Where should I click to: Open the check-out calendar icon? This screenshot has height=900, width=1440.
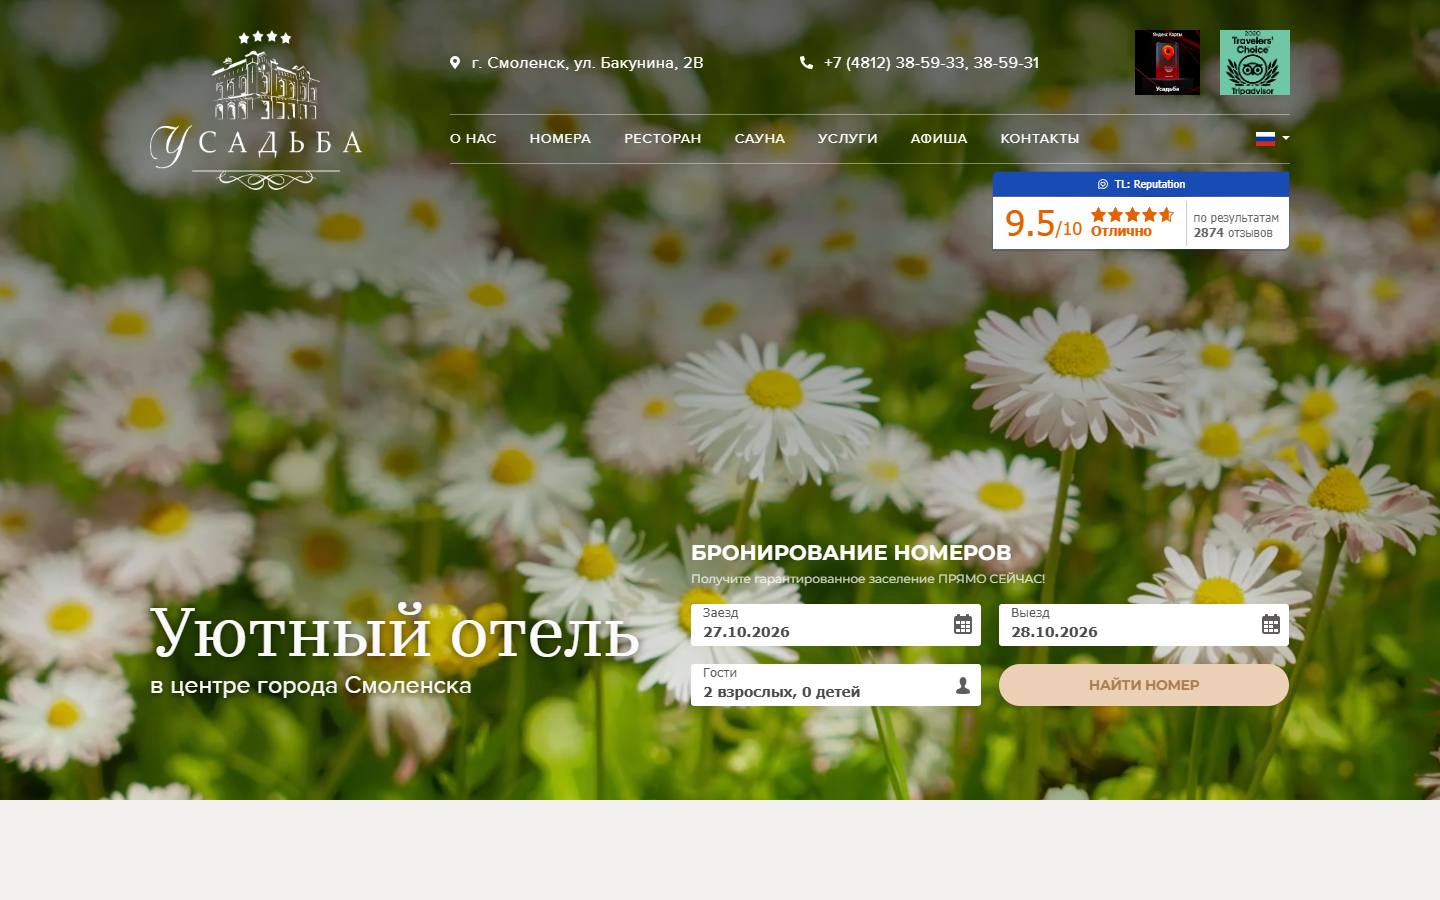point(1270,625)
